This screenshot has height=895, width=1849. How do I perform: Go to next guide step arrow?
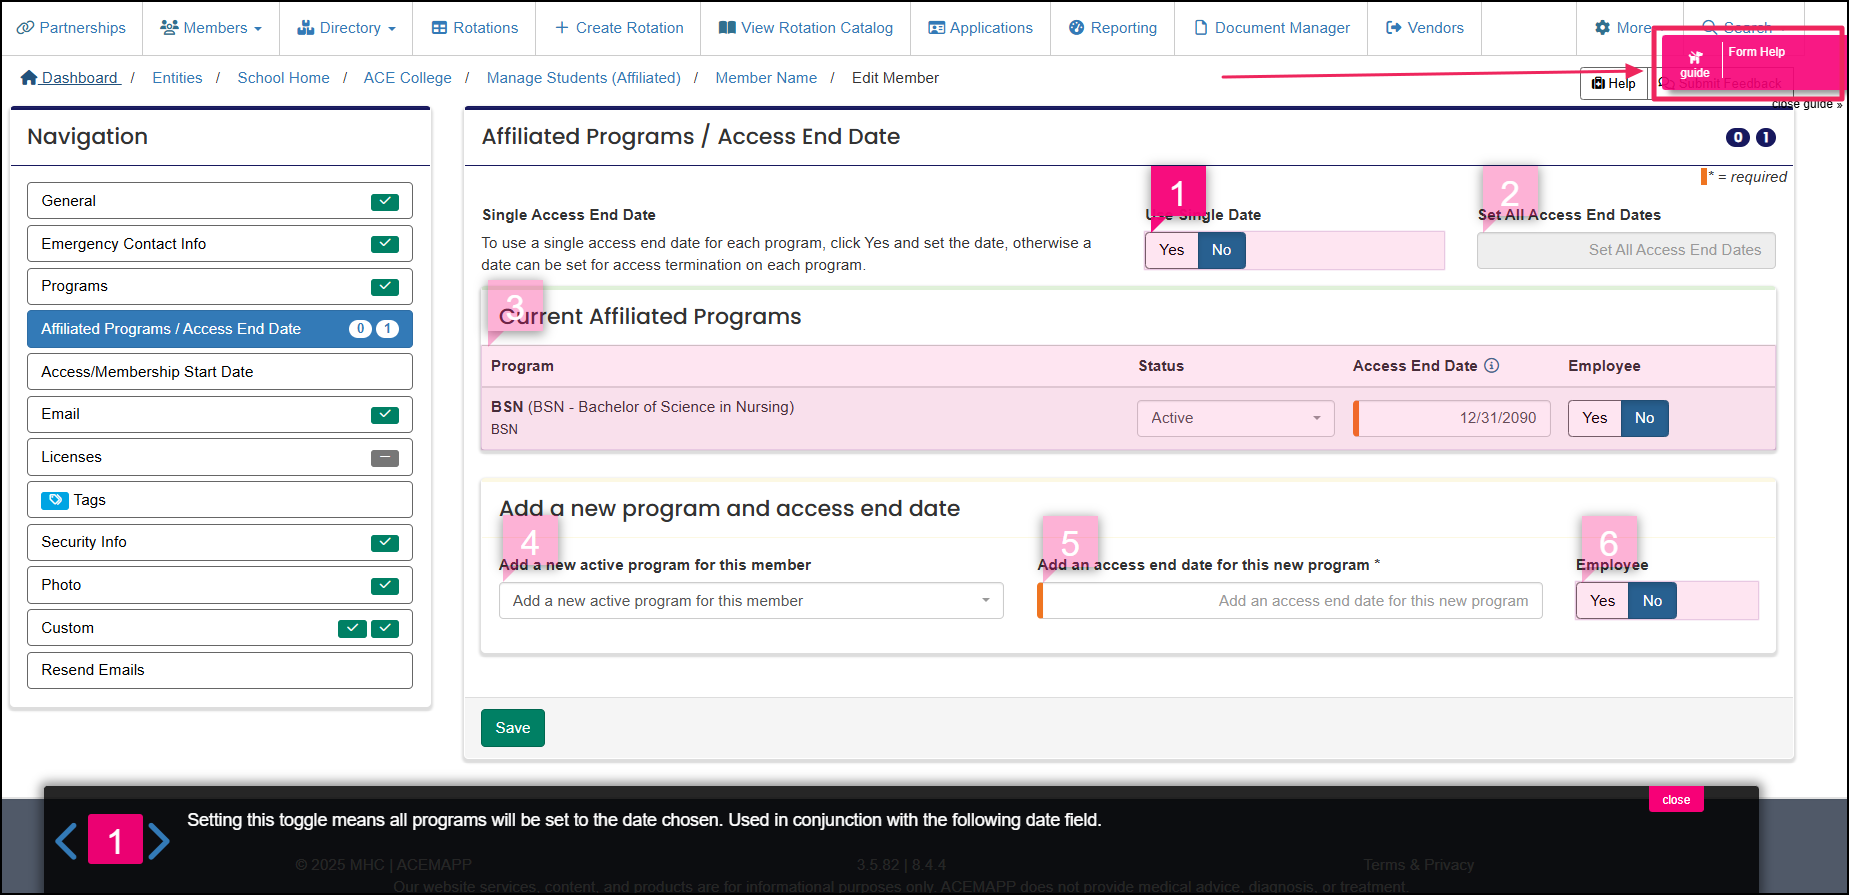click(159, 841)
